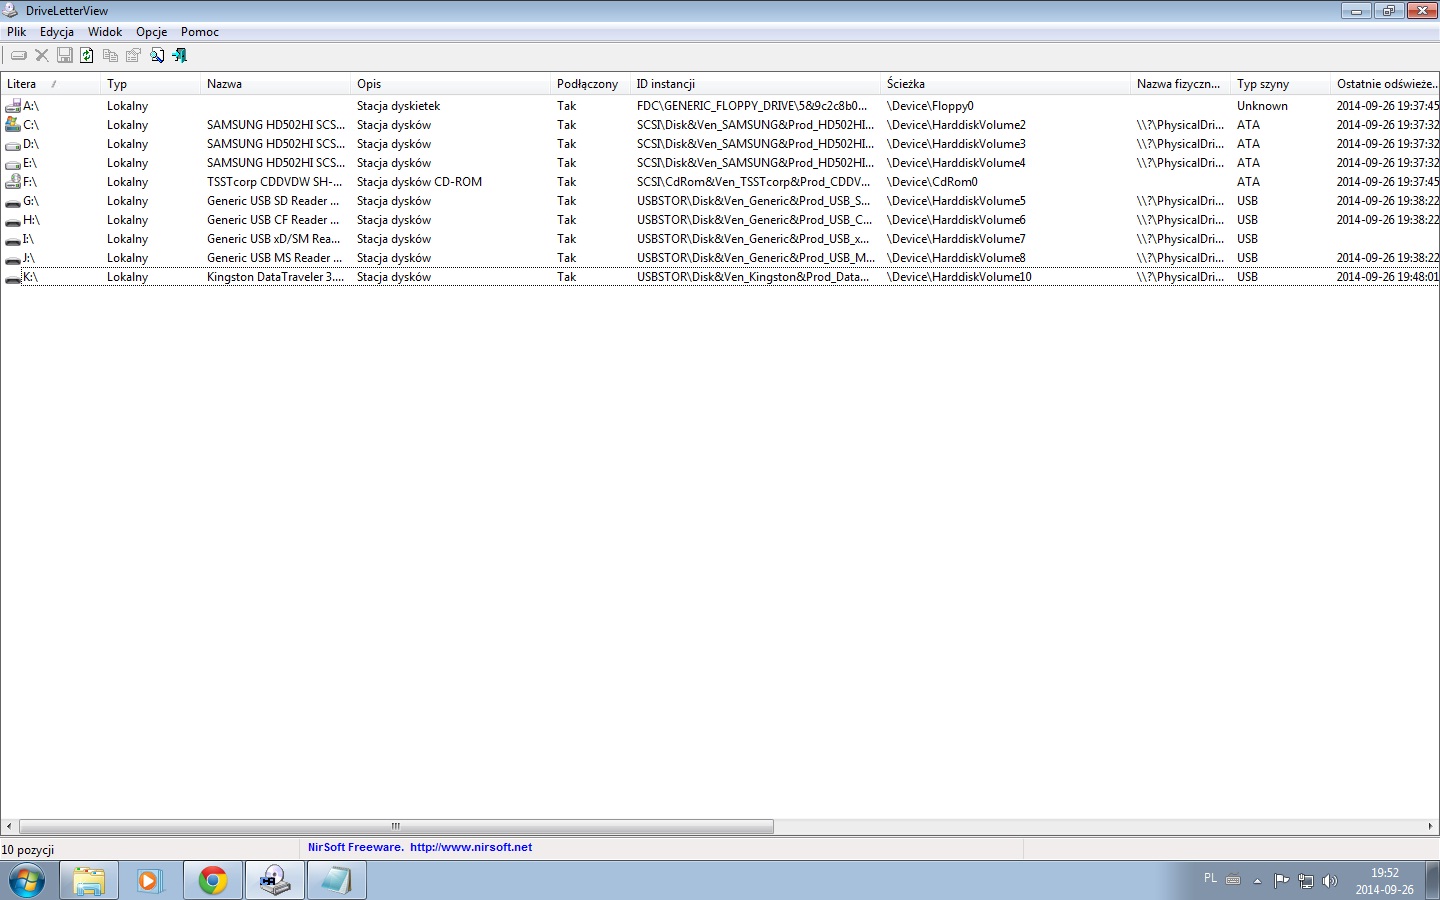This screenshot has width=1440, height=900.
Task: Select the G:\ USB drive icon
Action: coord(13,201)
